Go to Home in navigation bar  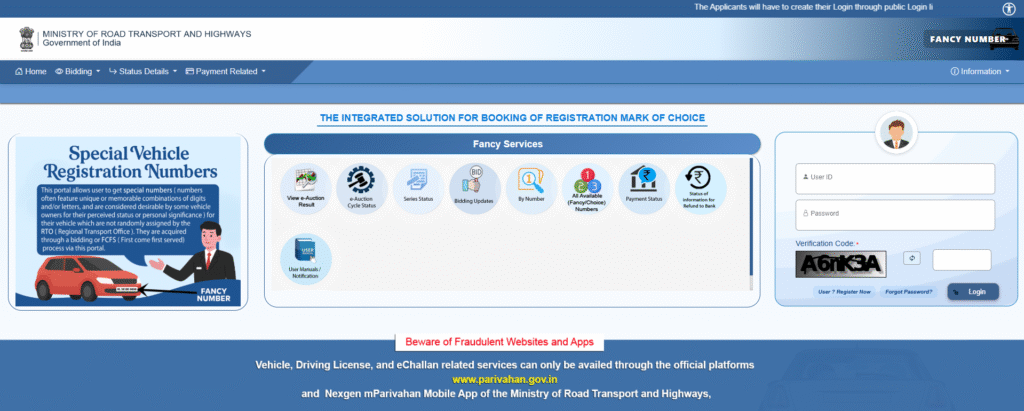point(31,72)
